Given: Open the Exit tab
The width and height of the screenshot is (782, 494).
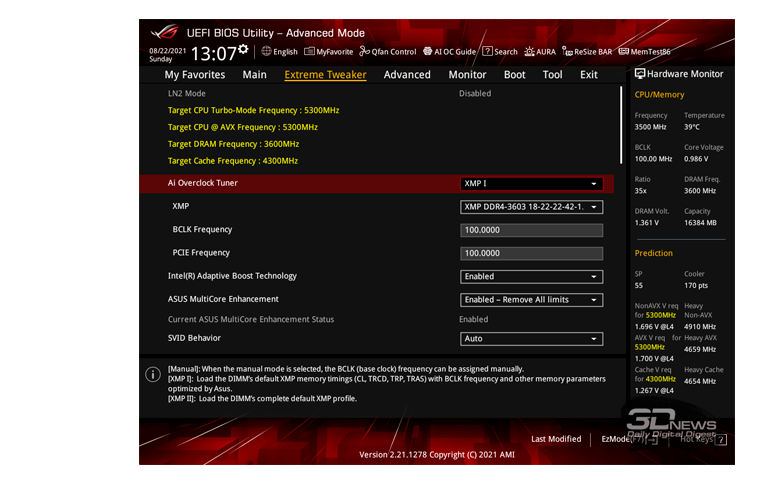Looking at the screenshot, I should 588,75.
